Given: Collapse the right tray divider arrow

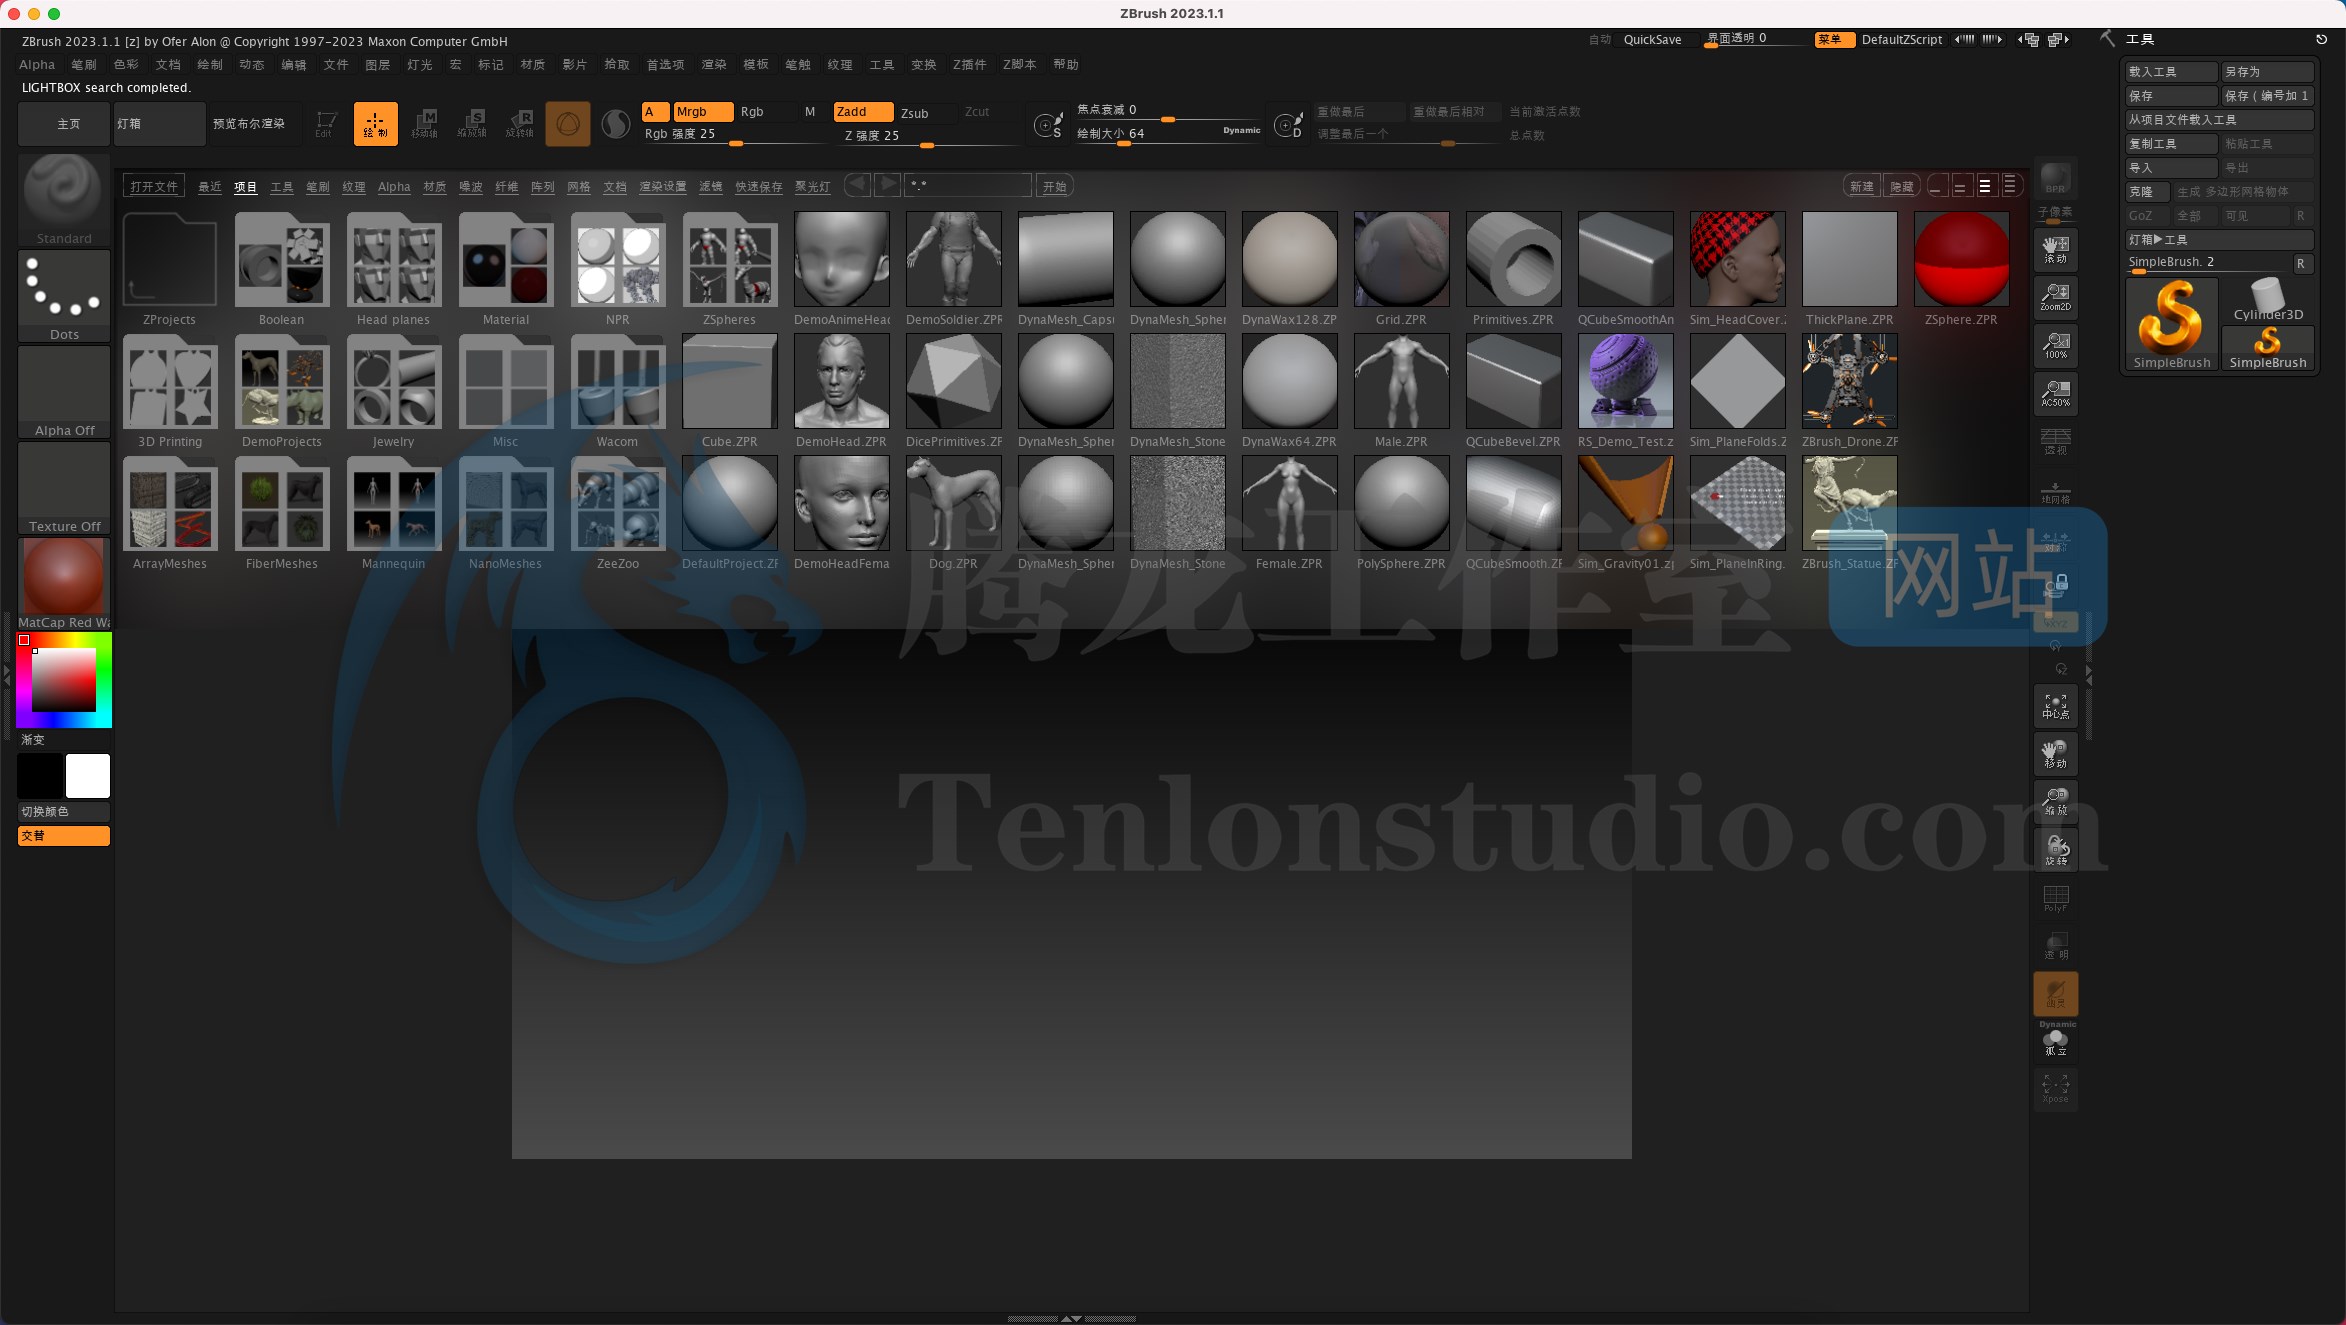Looking at the screenshot, I should point(2087,676).
